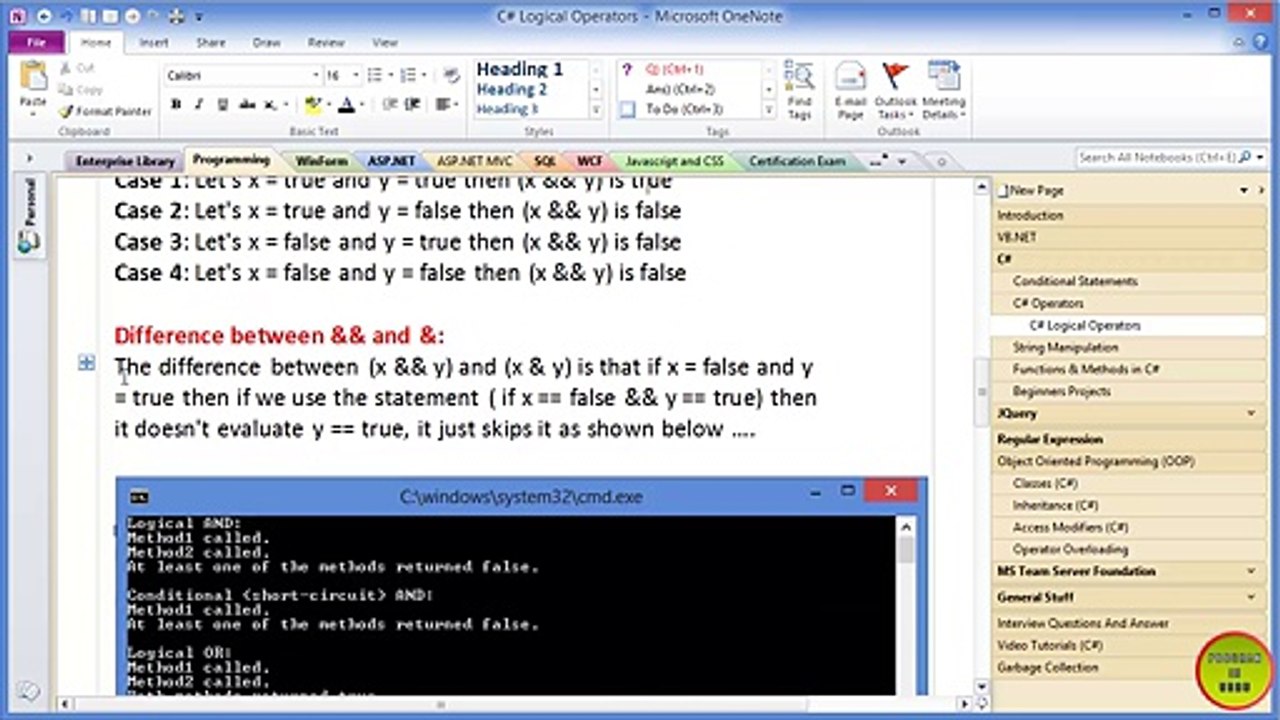The image size is (1280, 720).
Task: Open Meeting Details
Action: (943, 90)
